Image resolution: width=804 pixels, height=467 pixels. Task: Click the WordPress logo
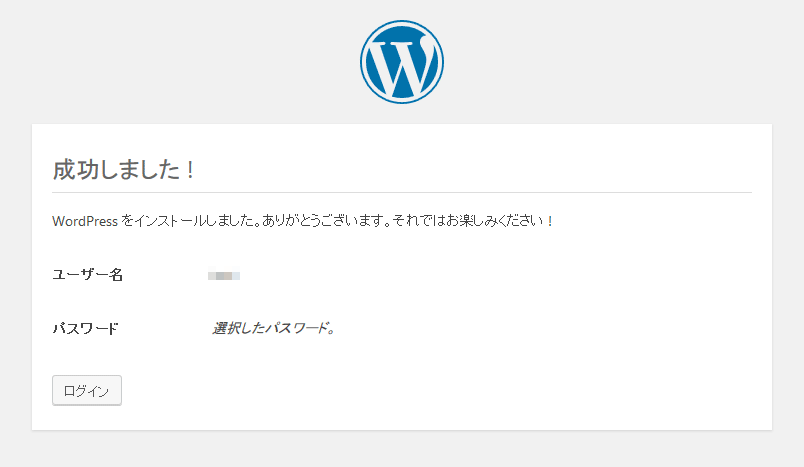(x=402, y=62)
